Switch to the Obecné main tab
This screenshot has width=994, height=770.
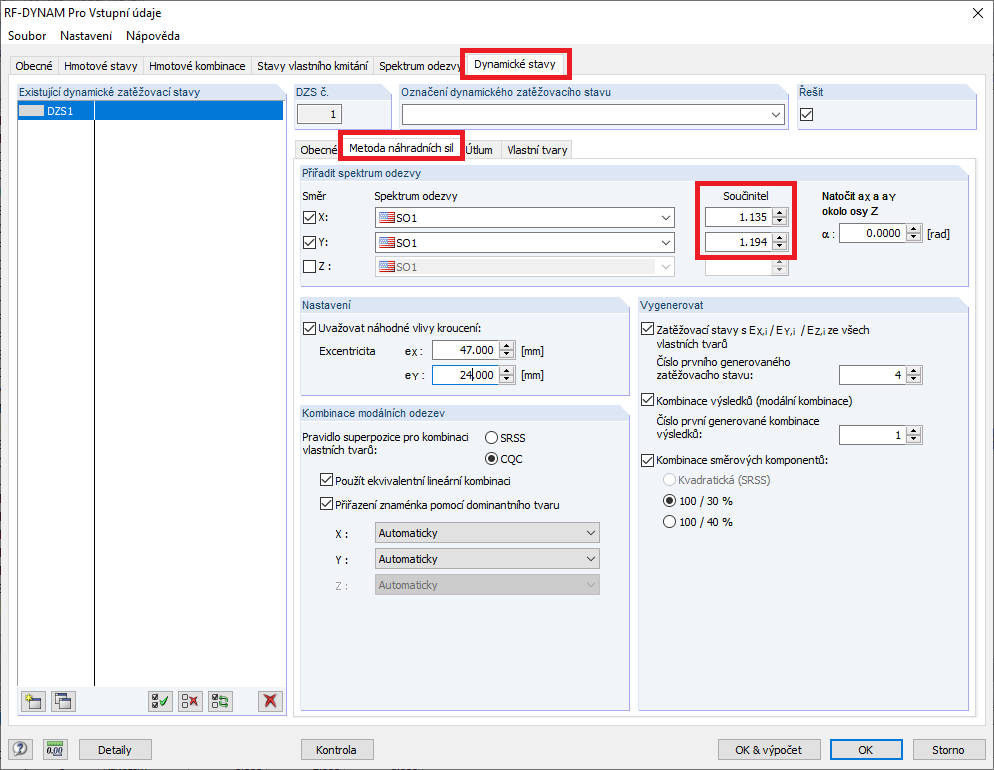pos(34,66)
